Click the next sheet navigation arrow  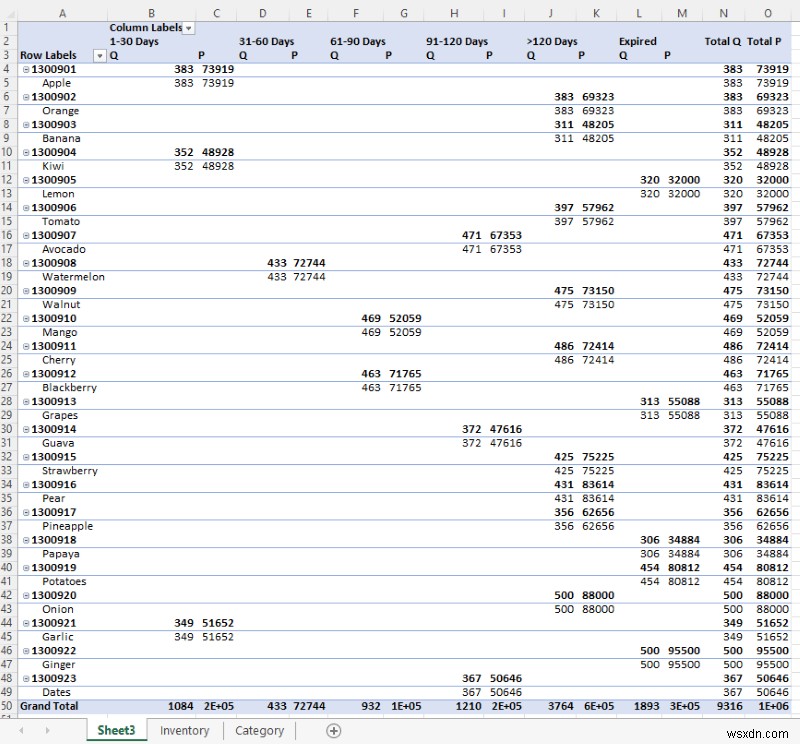coord(47,731)
